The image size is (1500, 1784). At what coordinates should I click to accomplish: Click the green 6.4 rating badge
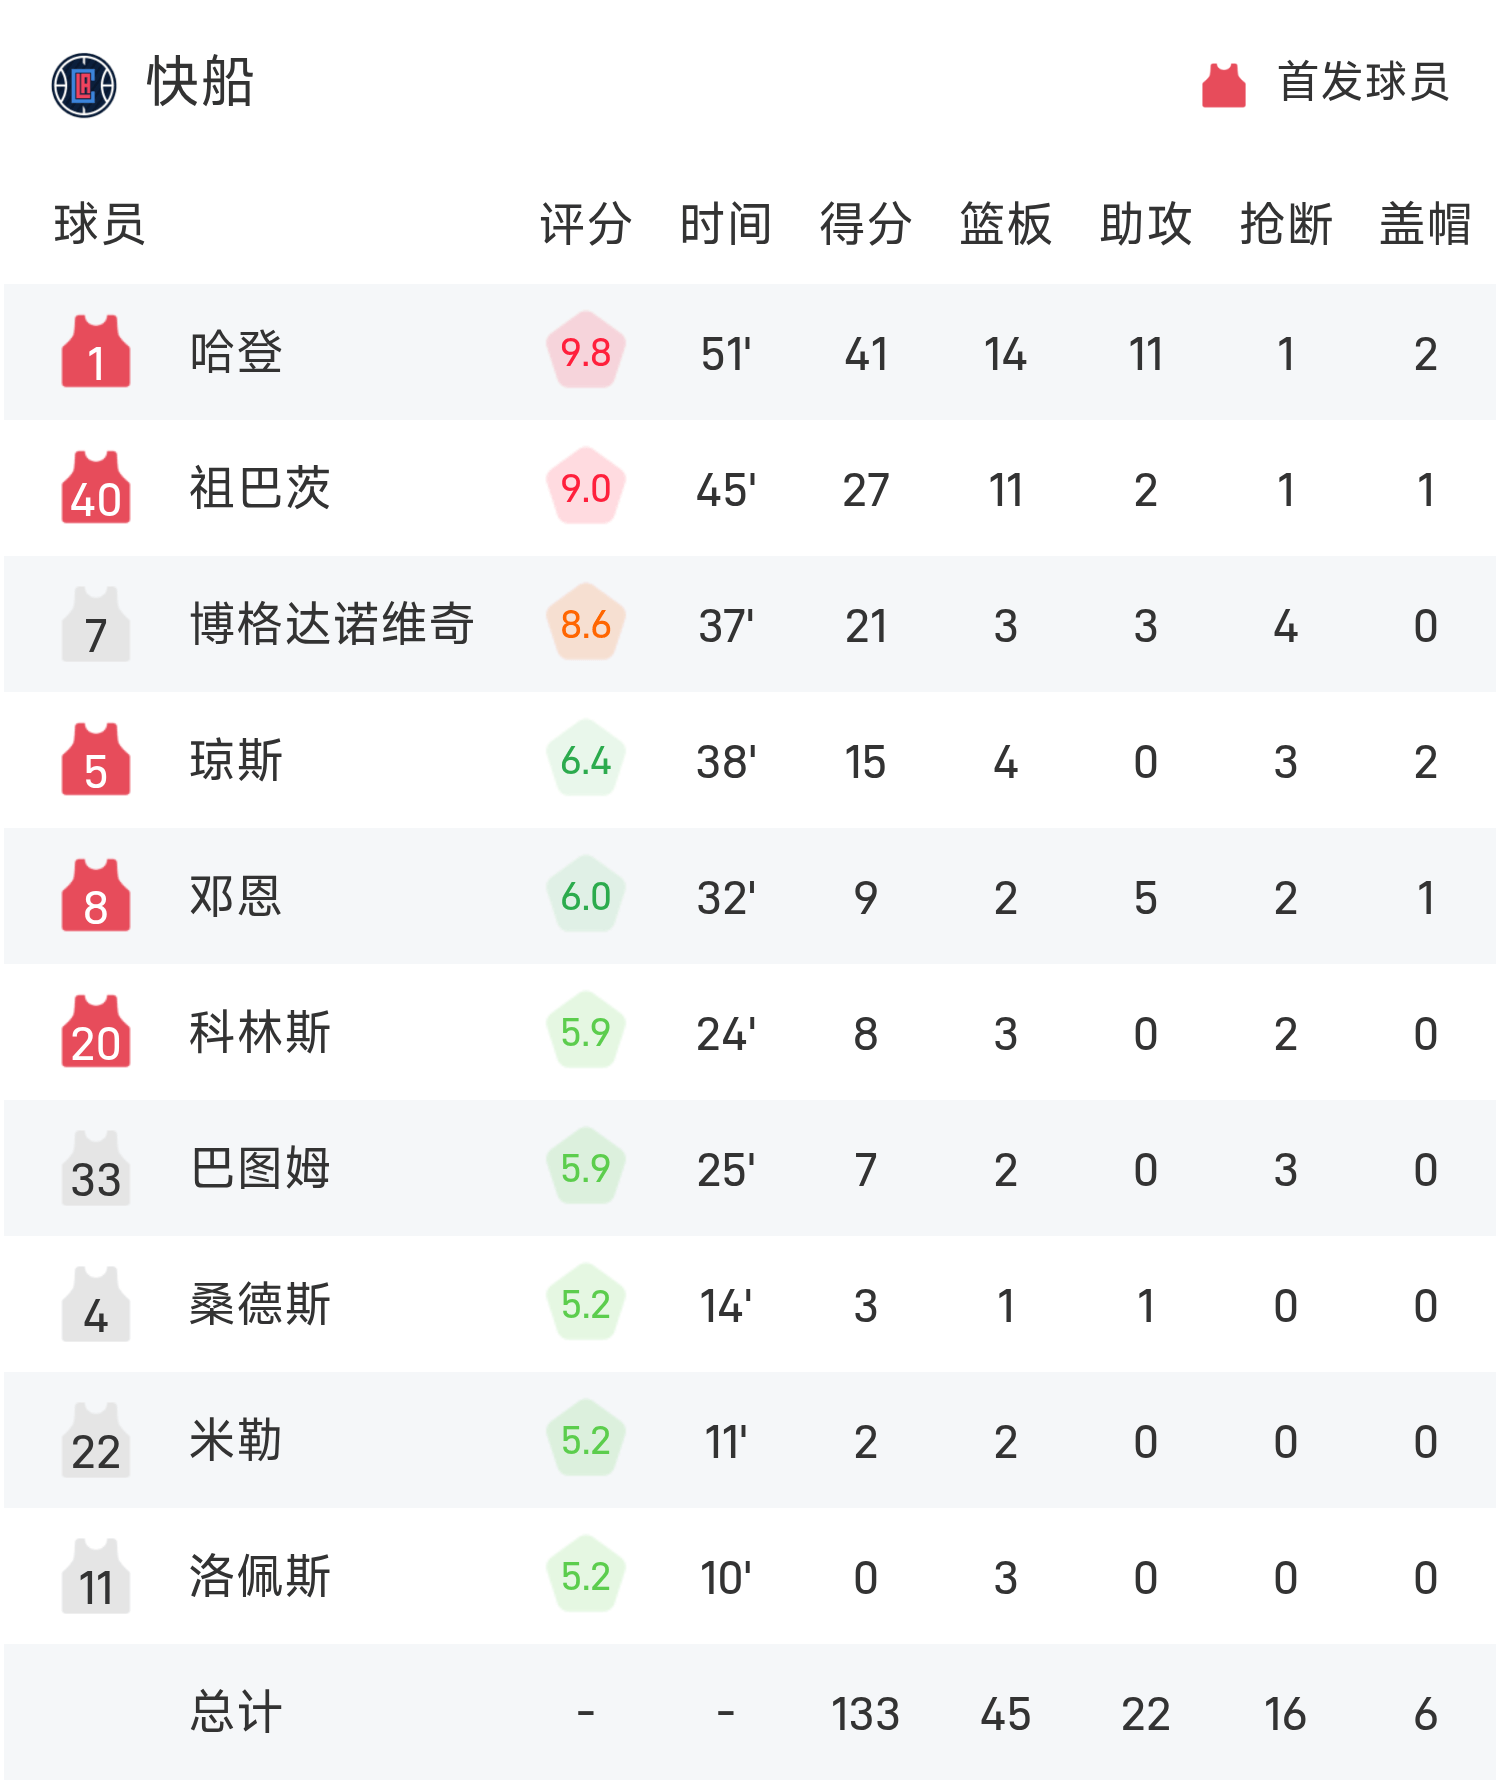586,760
